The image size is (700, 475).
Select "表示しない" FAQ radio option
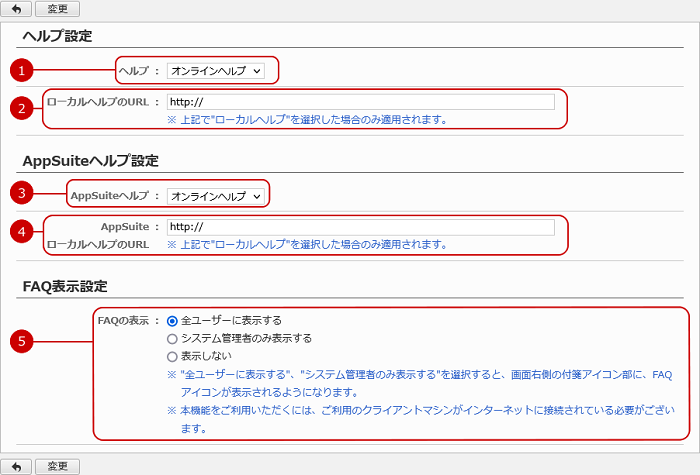173,356
